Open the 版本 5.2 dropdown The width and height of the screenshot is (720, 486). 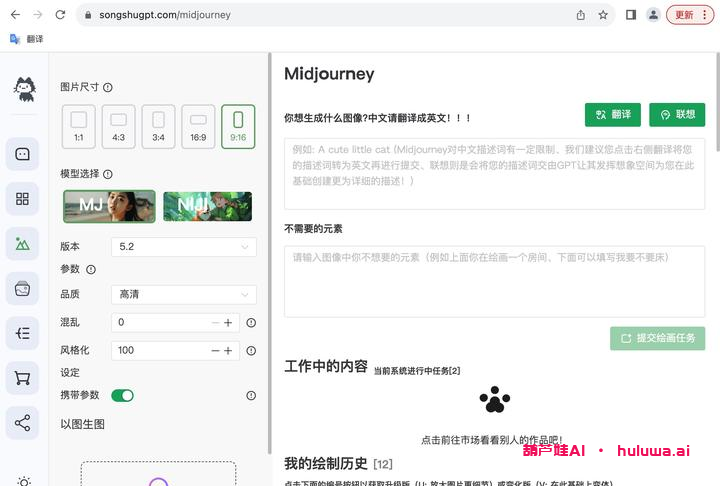coord(184,246)
